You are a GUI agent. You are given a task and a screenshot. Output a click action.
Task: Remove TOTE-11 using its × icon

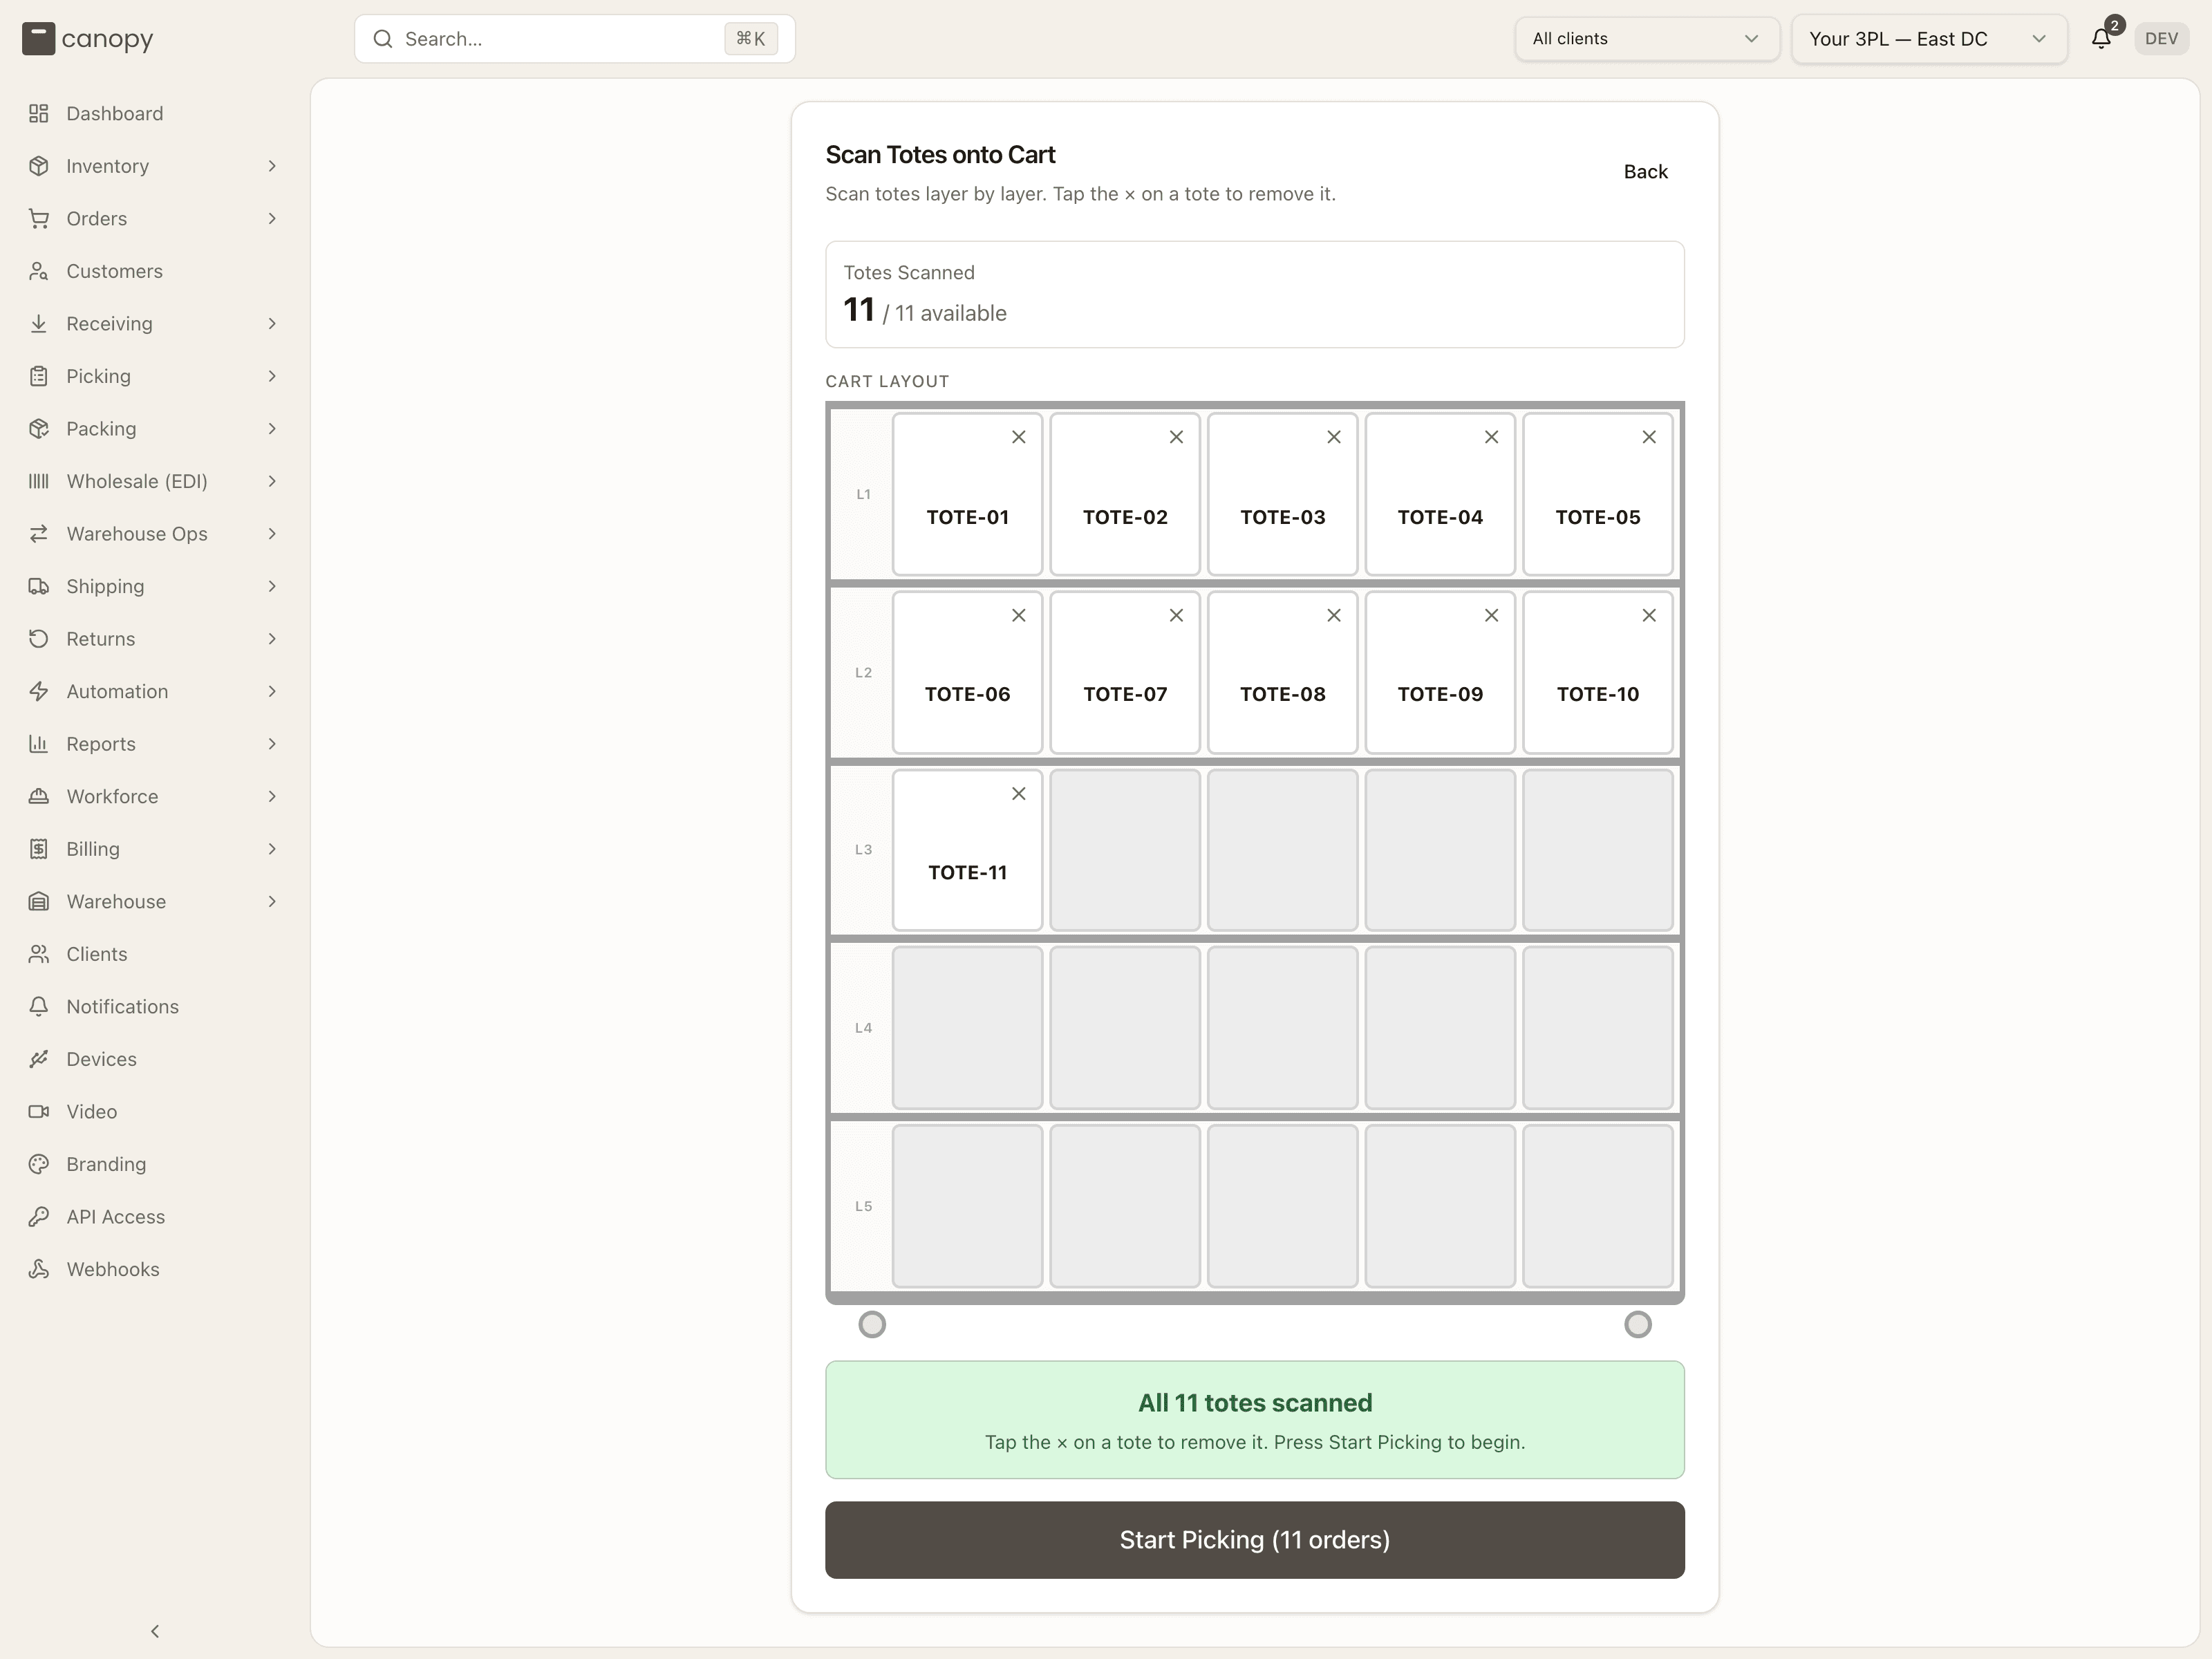point(1018,793)
